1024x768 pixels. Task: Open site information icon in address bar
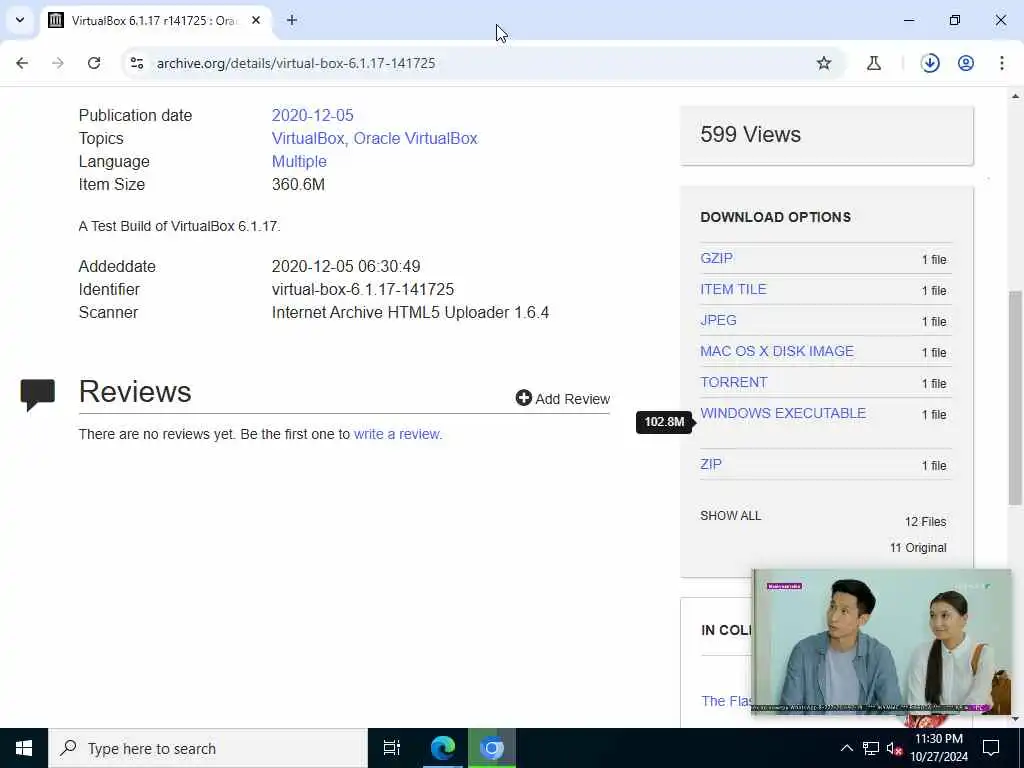(136, 63)
